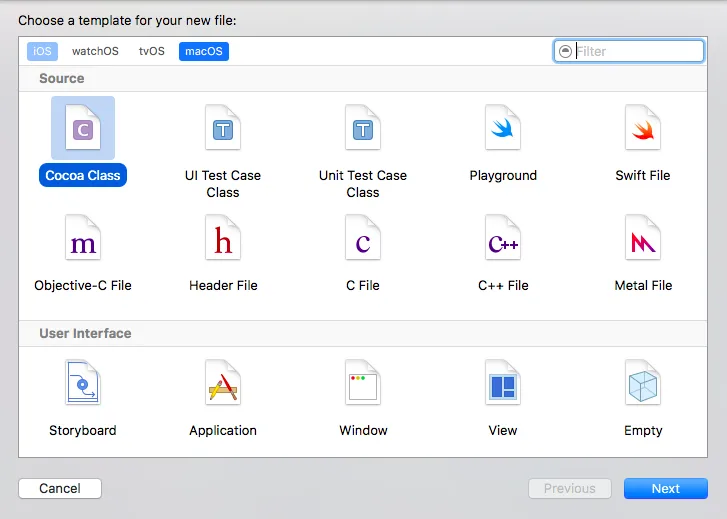
Task: Pick the Header File icon
Action: point(223,237)
